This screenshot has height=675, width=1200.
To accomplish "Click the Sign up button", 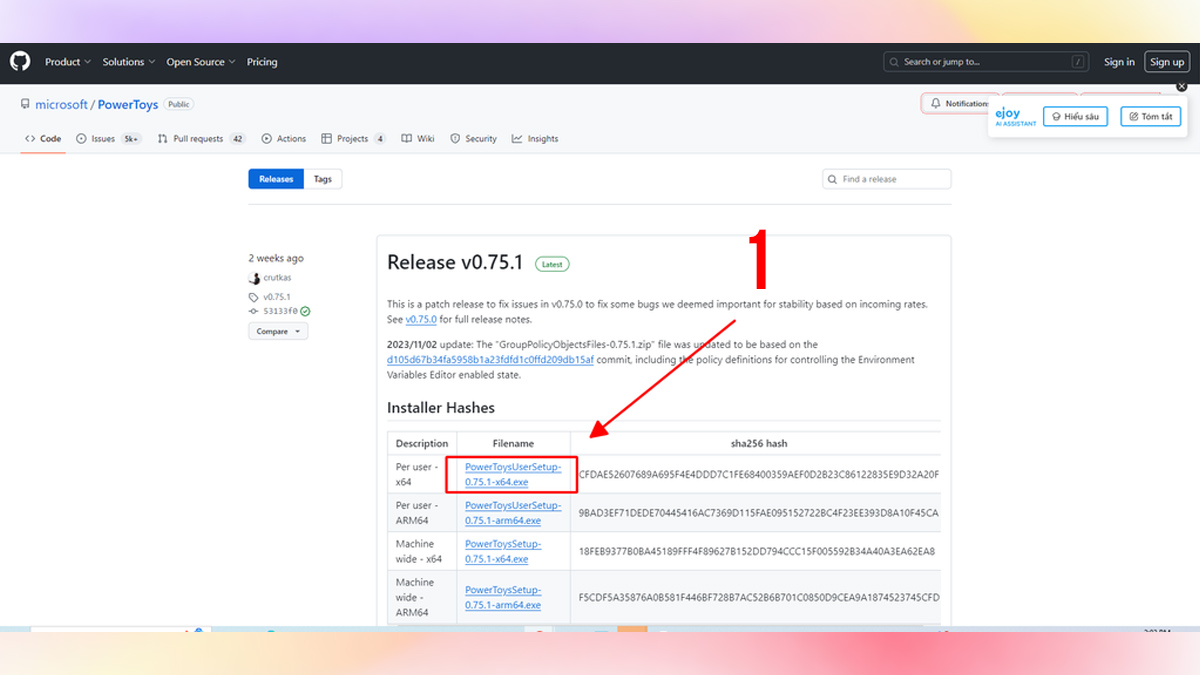I will (1166, 62).
